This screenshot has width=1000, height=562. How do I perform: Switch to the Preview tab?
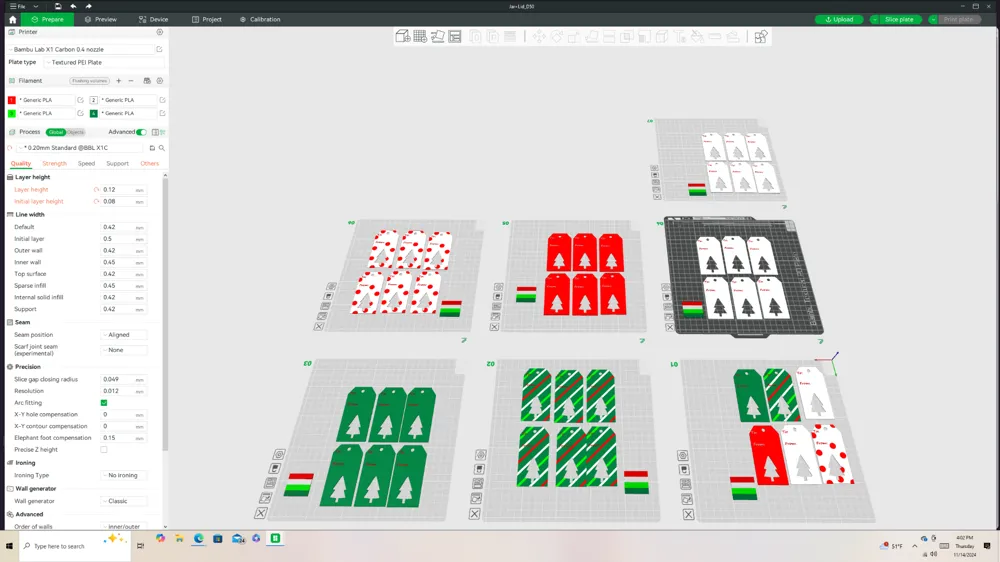click(101, 19)
